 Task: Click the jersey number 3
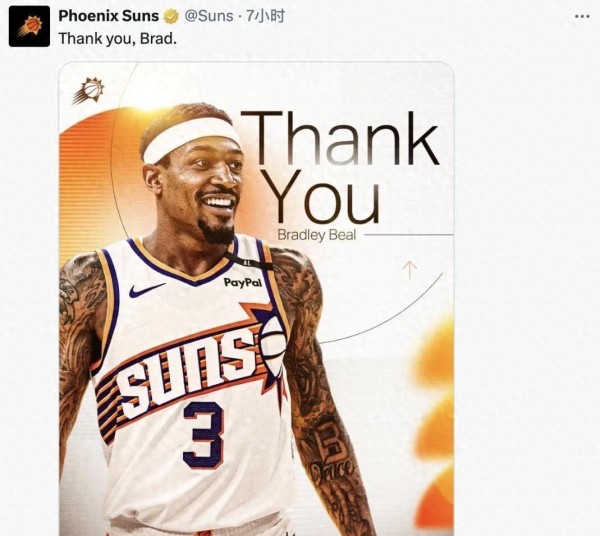(204, 435)
